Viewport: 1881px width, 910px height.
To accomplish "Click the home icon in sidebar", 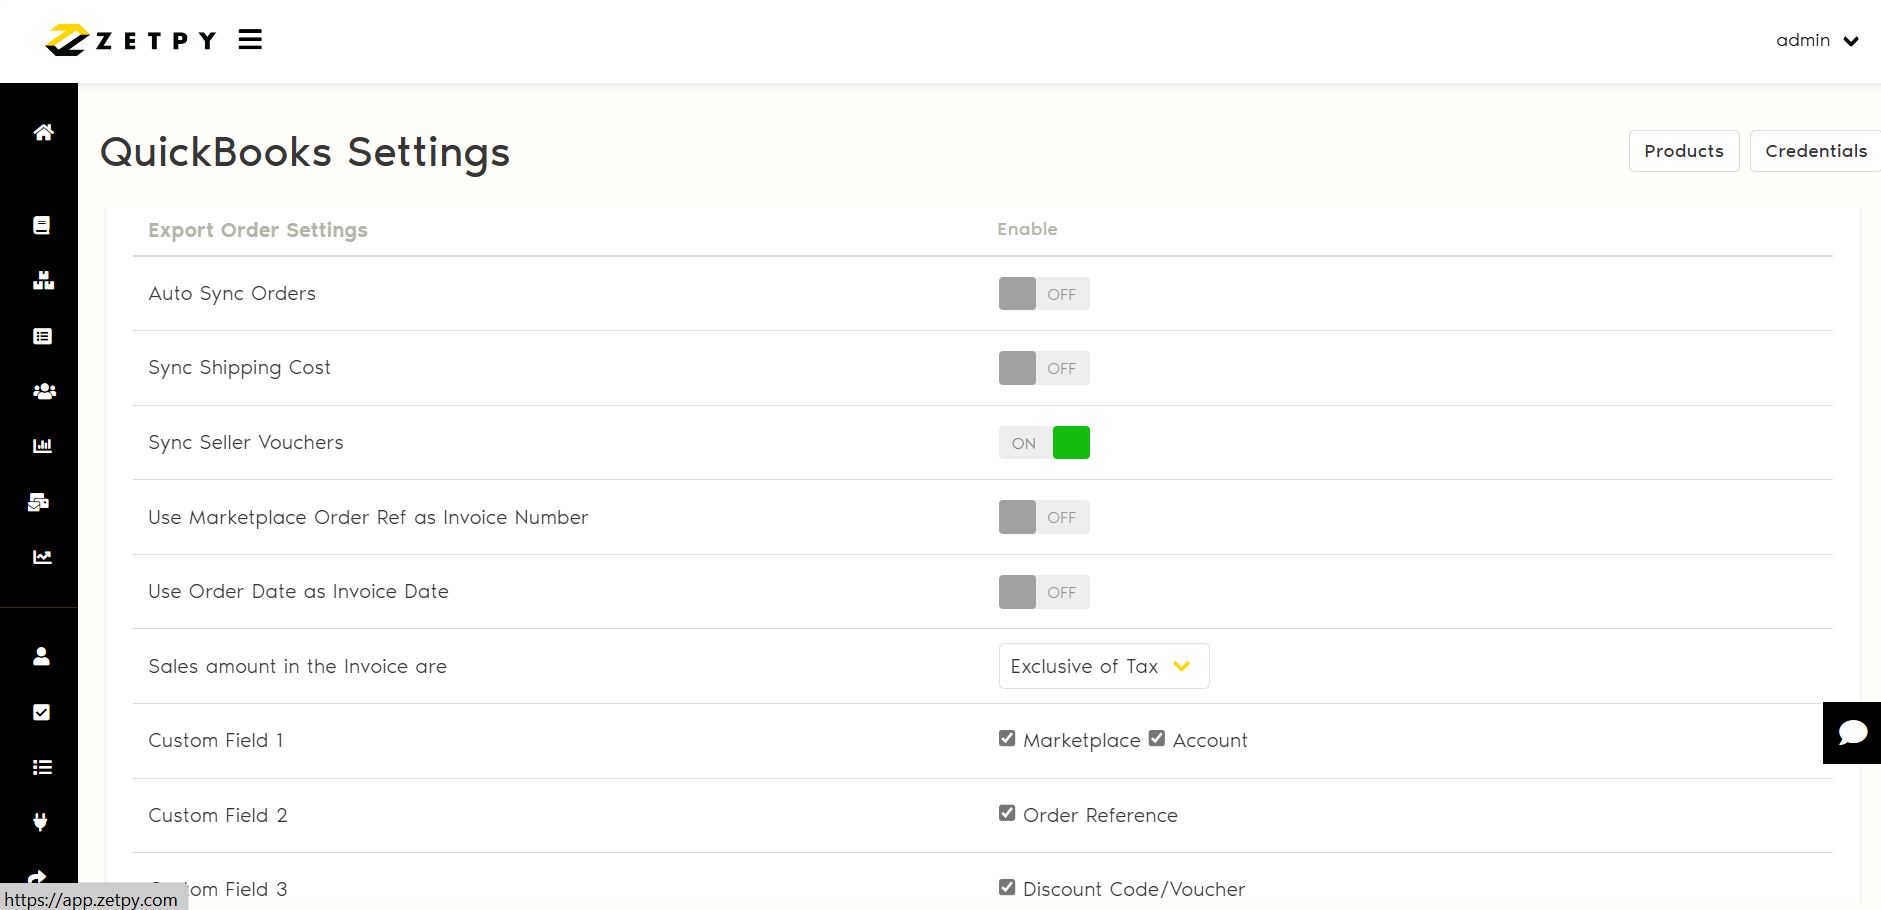I will click(x=43, y=132).
